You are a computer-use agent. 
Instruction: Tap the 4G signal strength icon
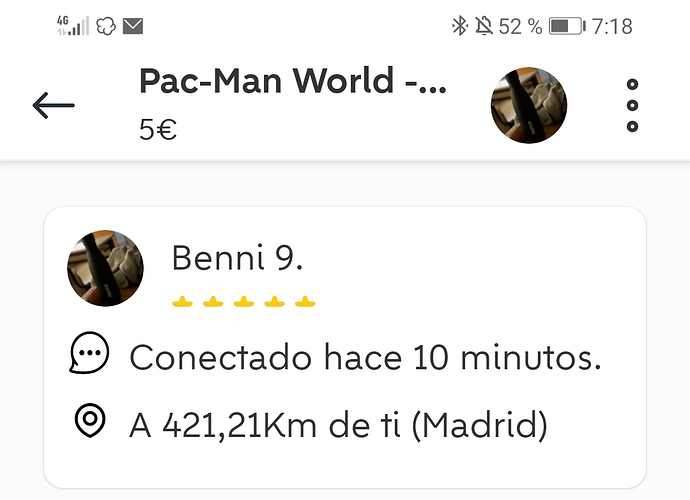coord(72,26)
